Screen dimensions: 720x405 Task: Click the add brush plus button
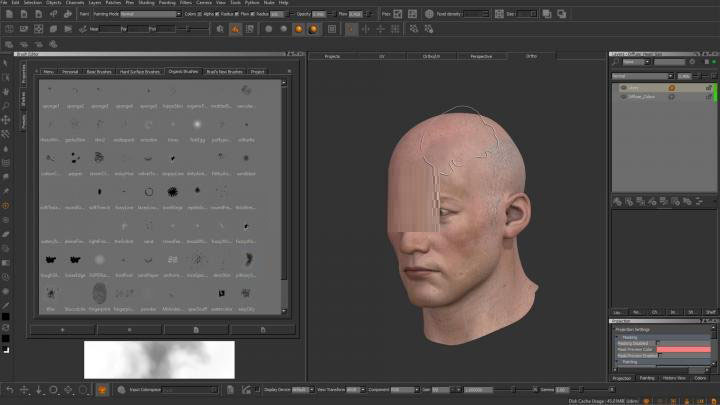coord(62,330)
